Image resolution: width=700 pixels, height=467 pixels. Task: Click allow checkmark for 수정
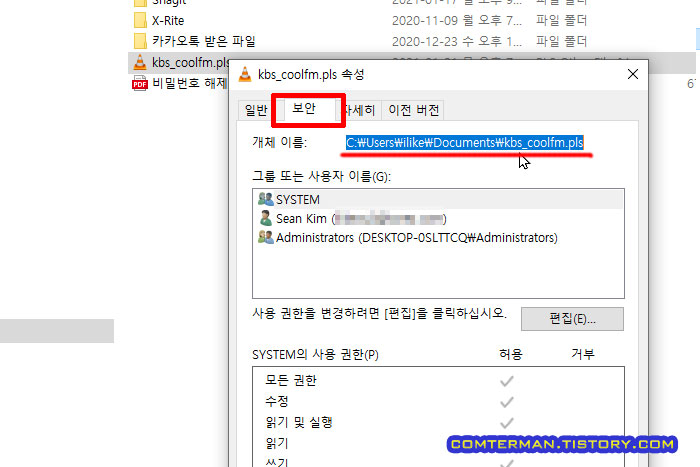point(507,402)
